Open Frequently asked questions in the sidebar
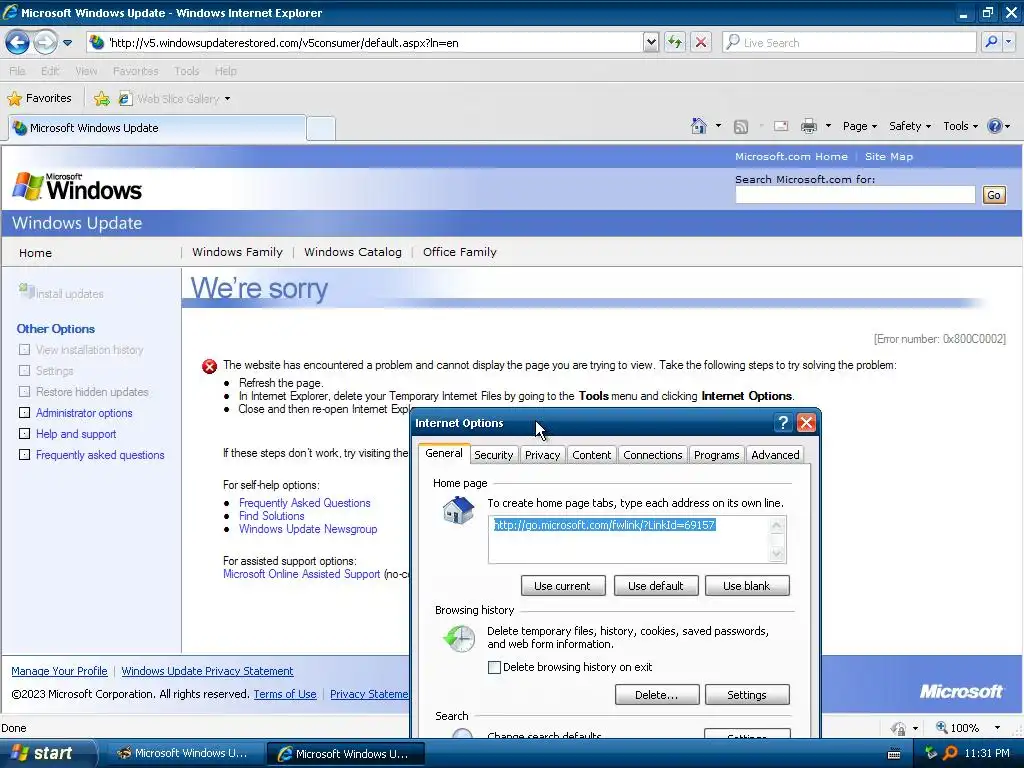The height and width of the screenshot is (768, 1024). [100, 455]
